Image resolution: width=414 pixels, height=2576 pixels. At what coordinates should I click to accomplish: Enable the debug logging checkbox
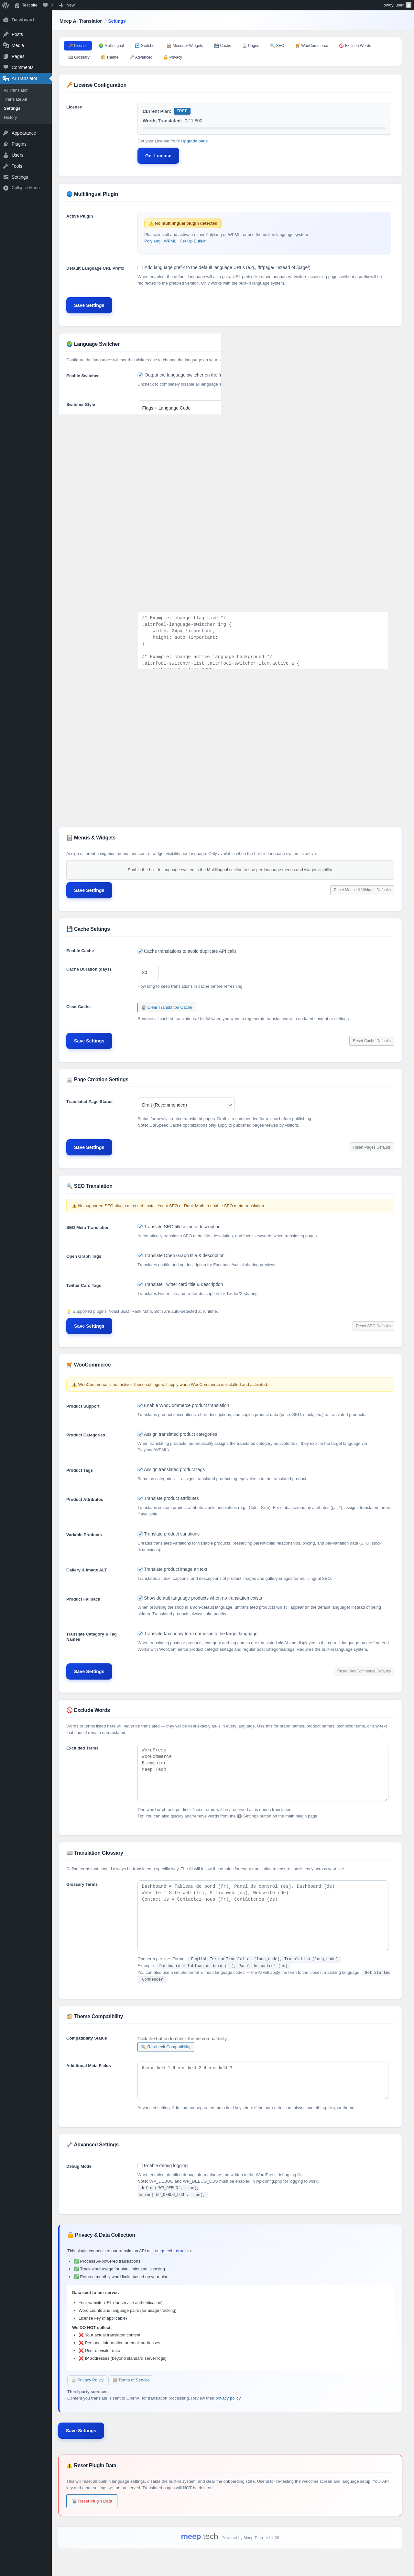click(140, 2165)
